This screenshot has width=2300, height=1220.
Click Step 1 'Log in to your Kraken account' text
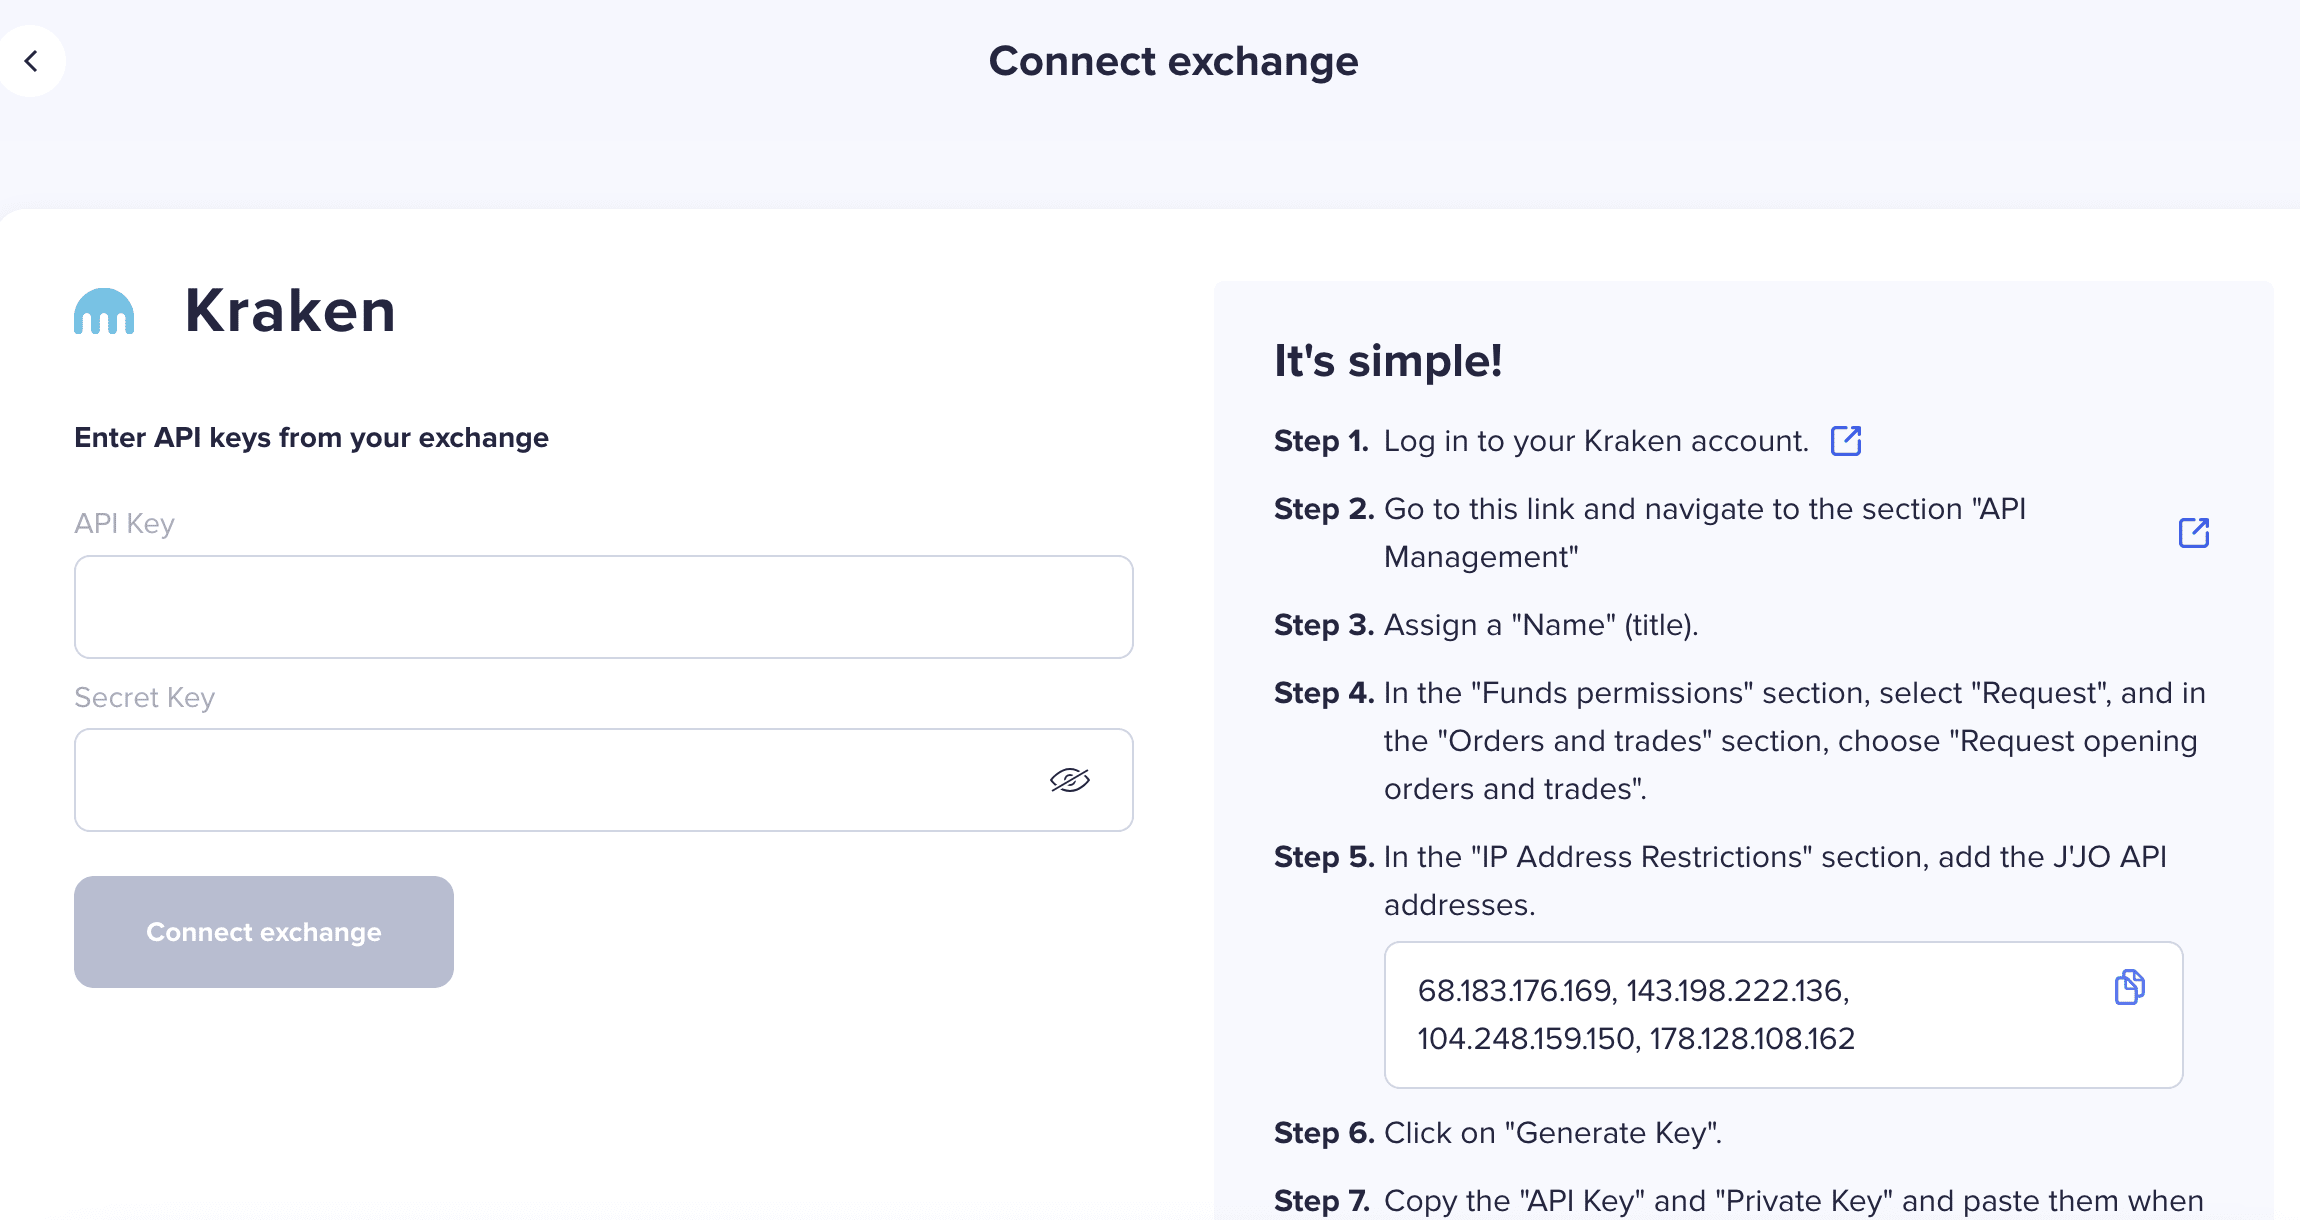[x=1596, y=441]
